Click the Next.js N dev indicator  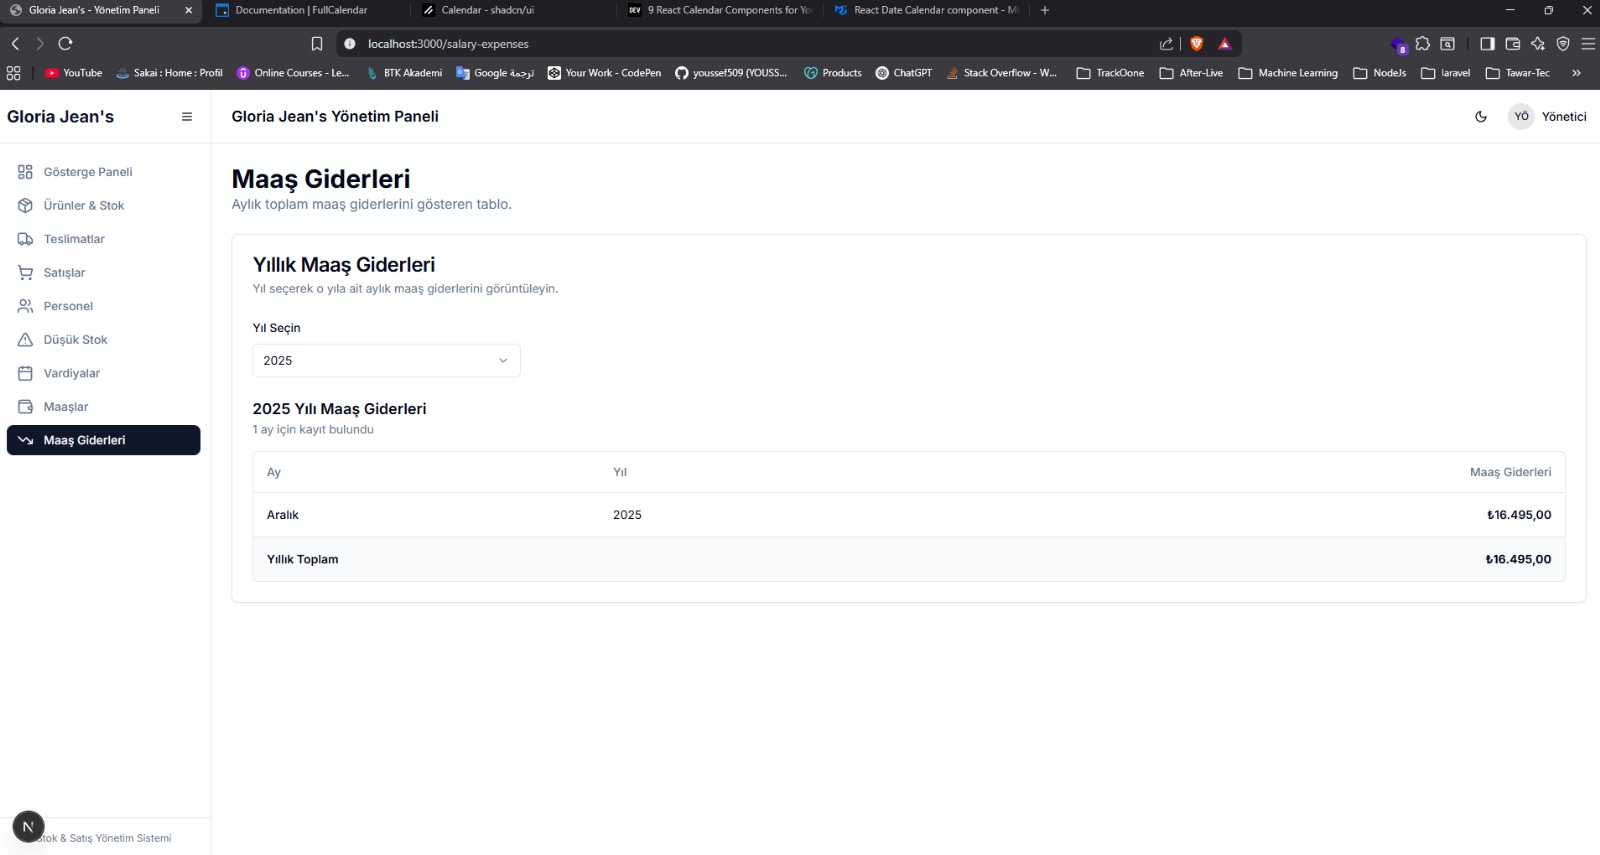click(x=28, y=827)
